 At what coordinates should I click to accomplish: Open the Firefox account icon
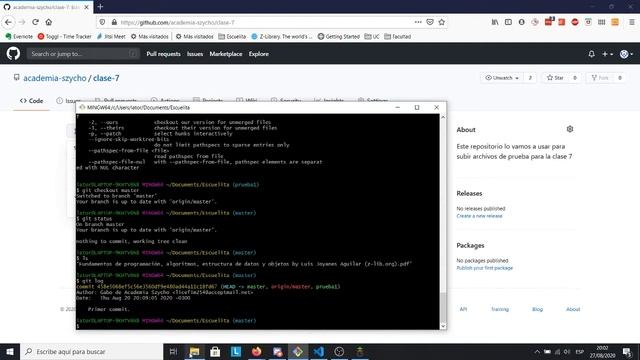coord(522,22)
